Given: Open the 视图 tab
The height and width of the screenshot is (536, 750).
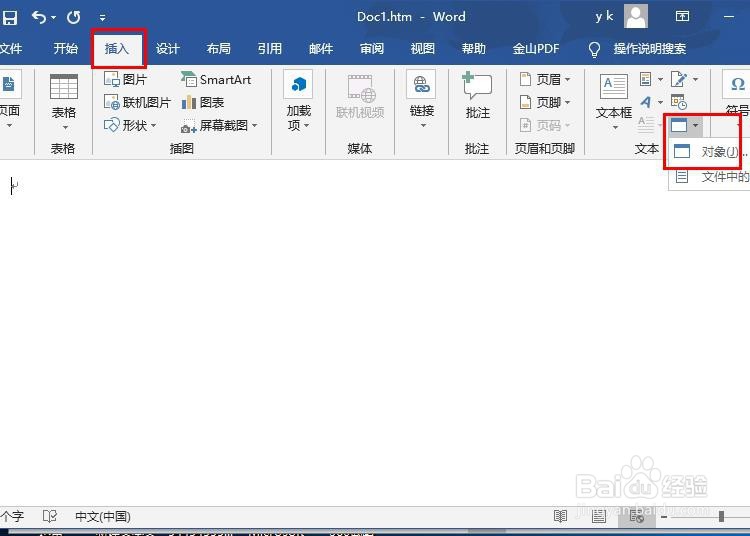Looking at the screenshot, I should click(423, 48).
